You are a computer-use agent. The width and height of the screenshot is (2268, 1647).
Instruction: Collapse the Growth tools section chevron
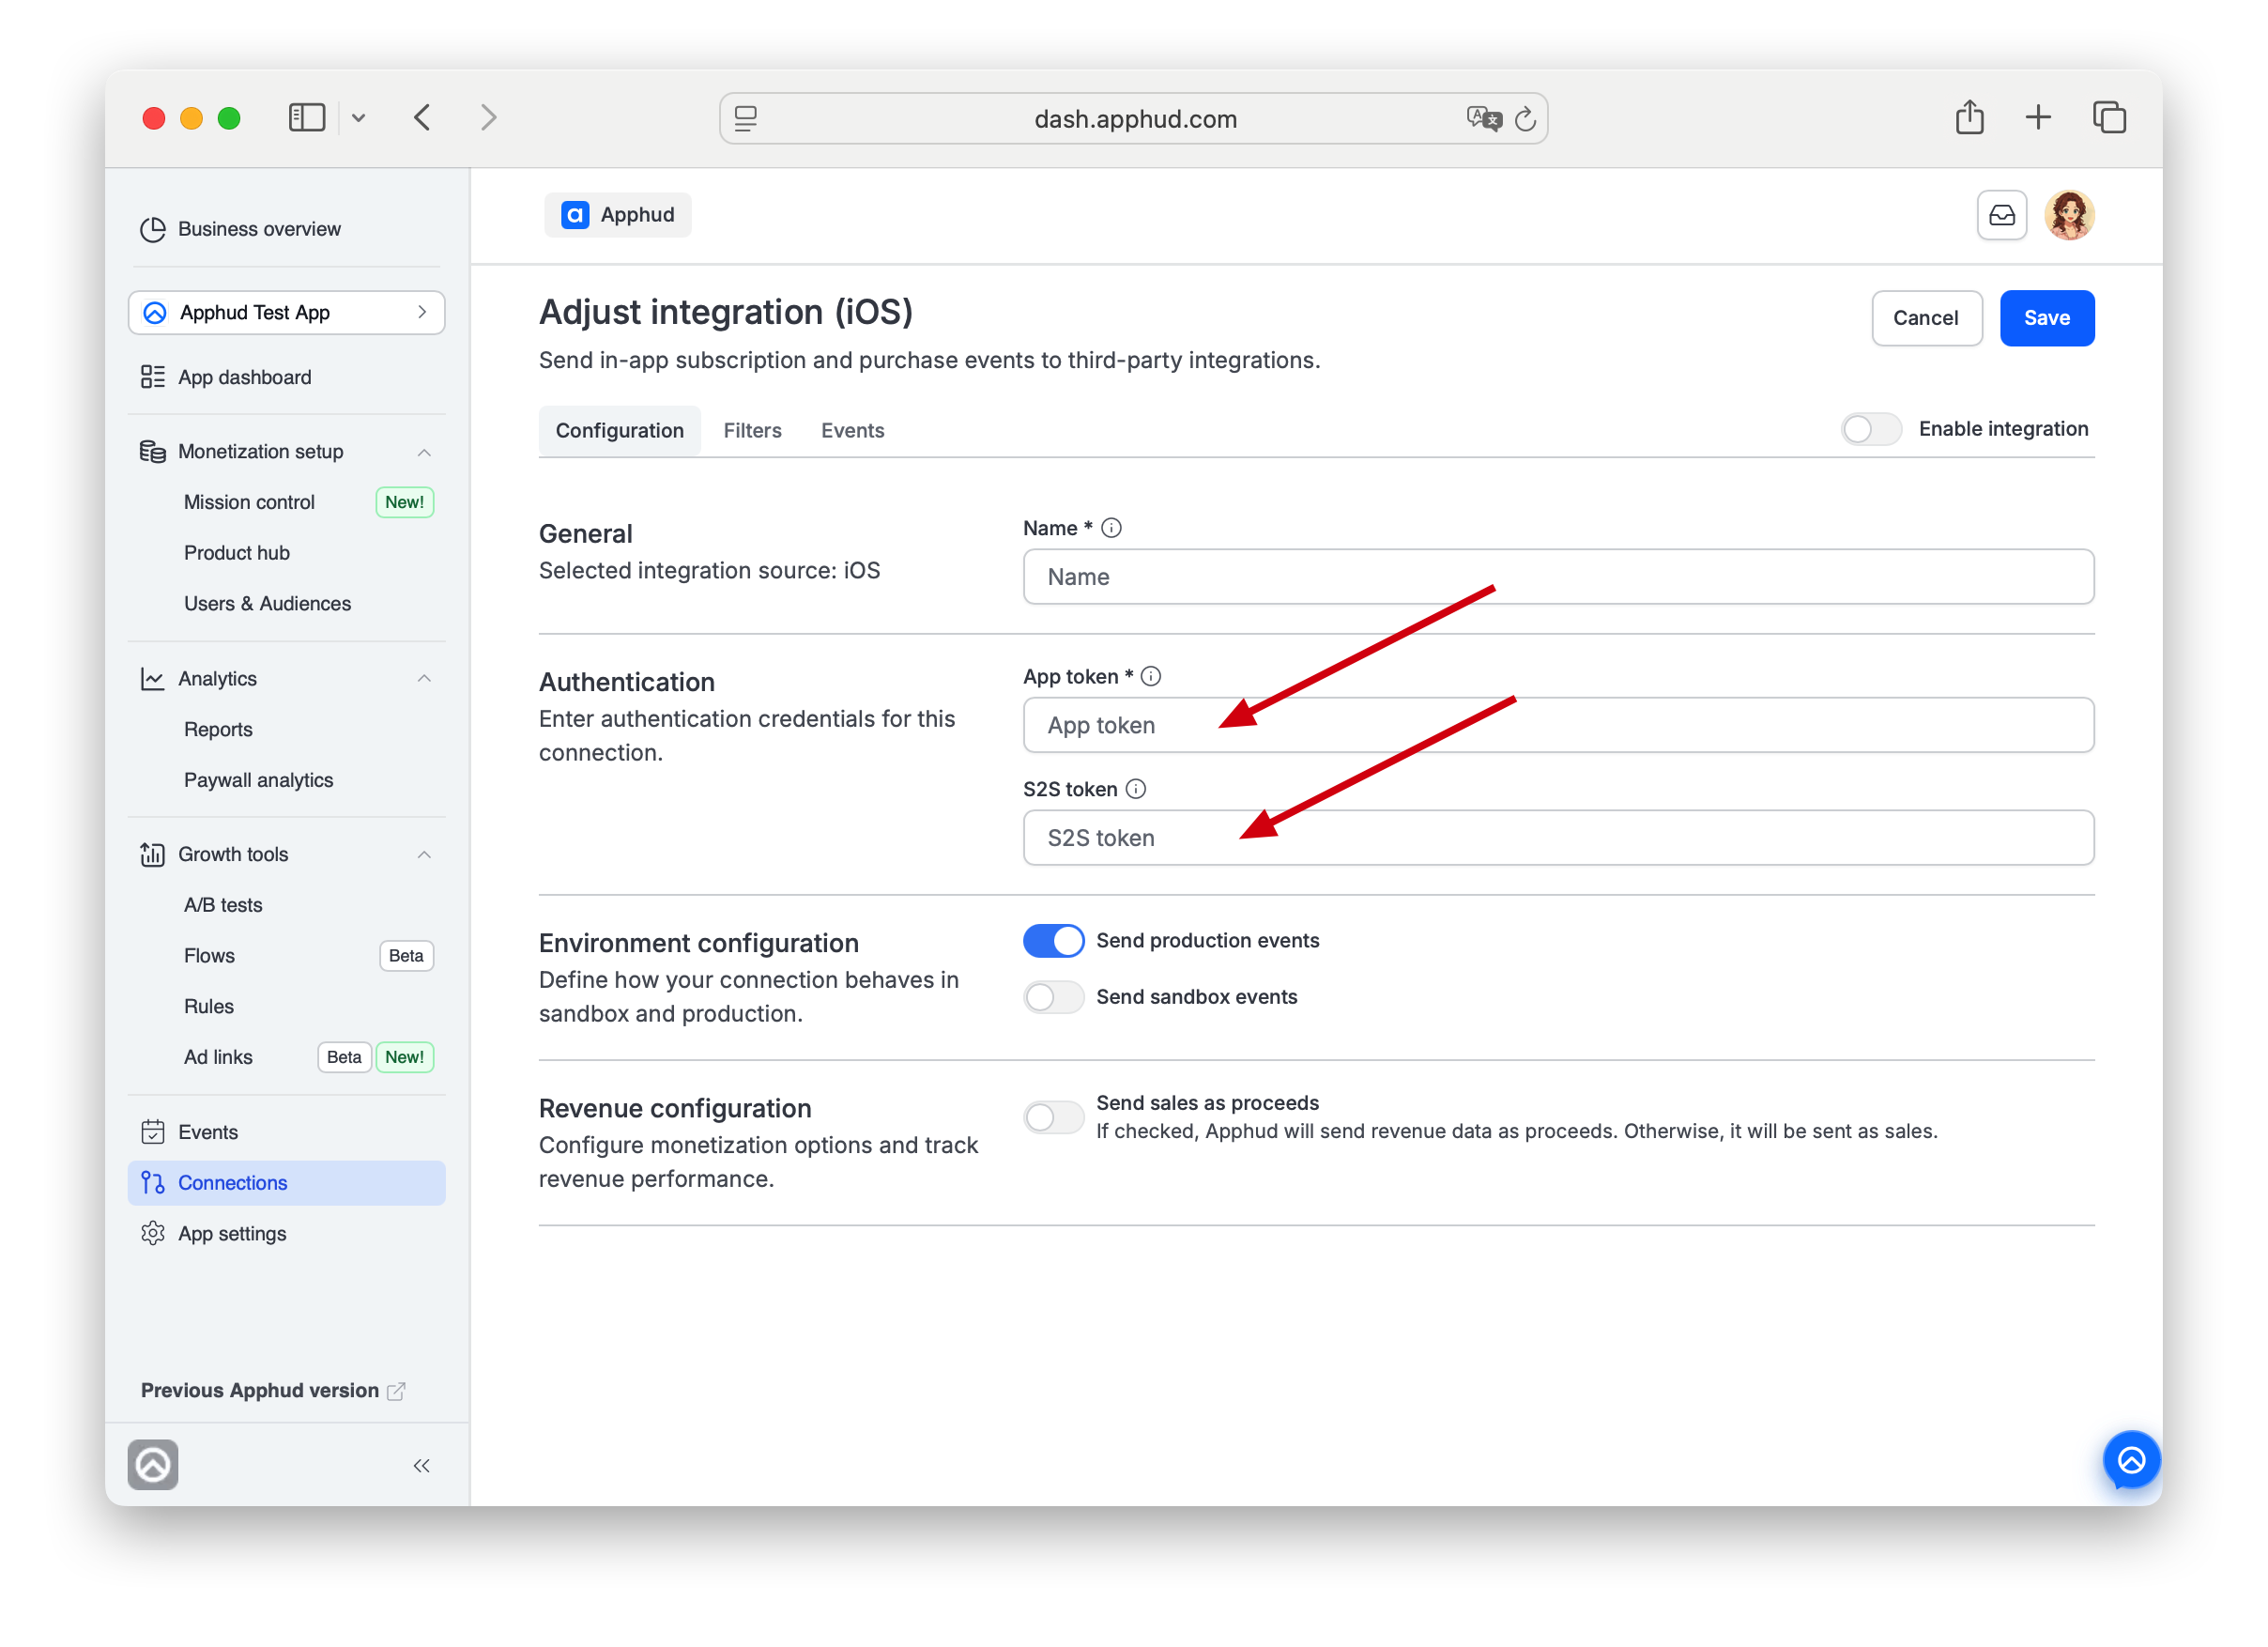click(424, 855)
